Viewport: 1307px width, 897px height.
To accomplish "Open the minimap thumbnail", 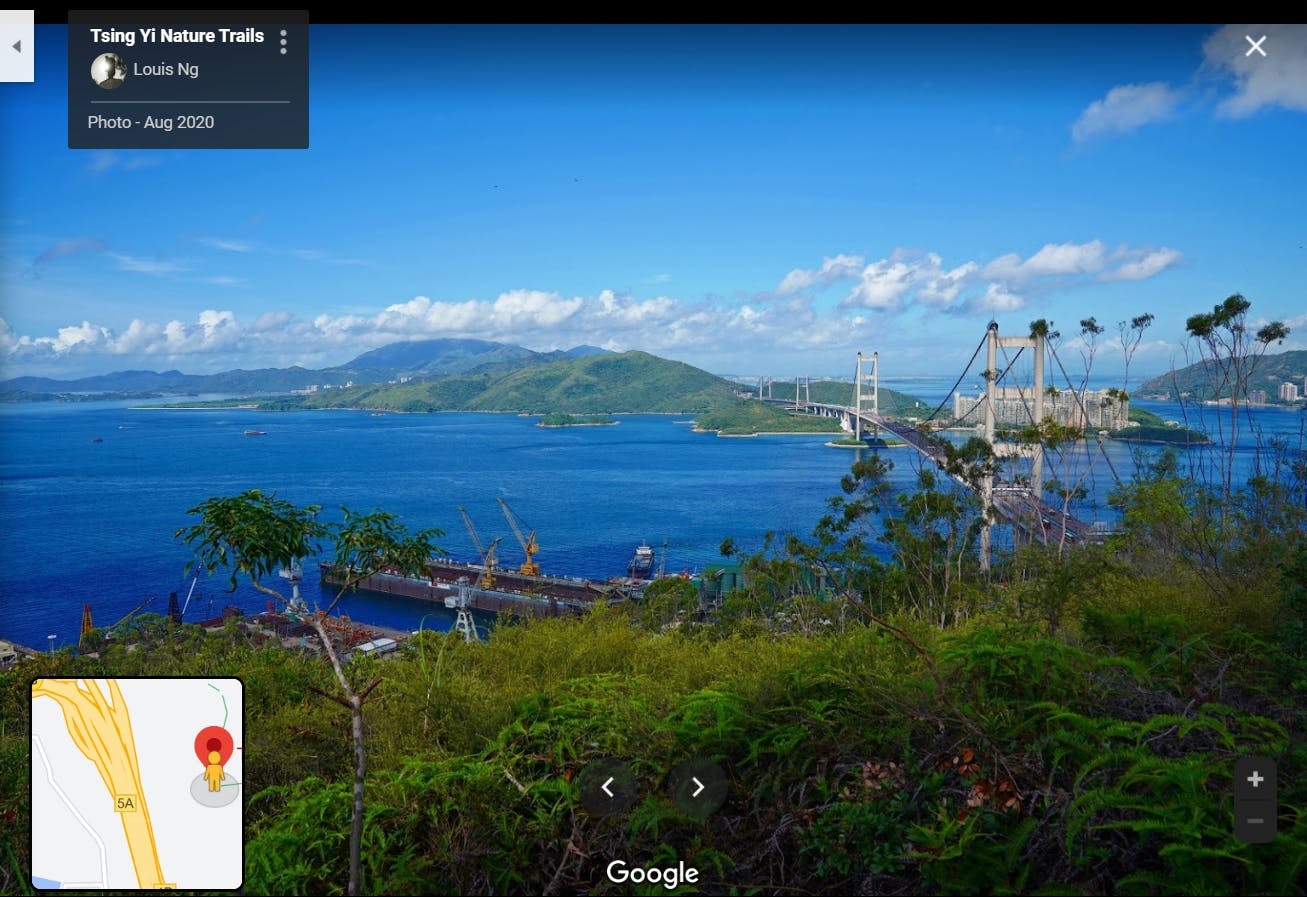I will [138, 784].
